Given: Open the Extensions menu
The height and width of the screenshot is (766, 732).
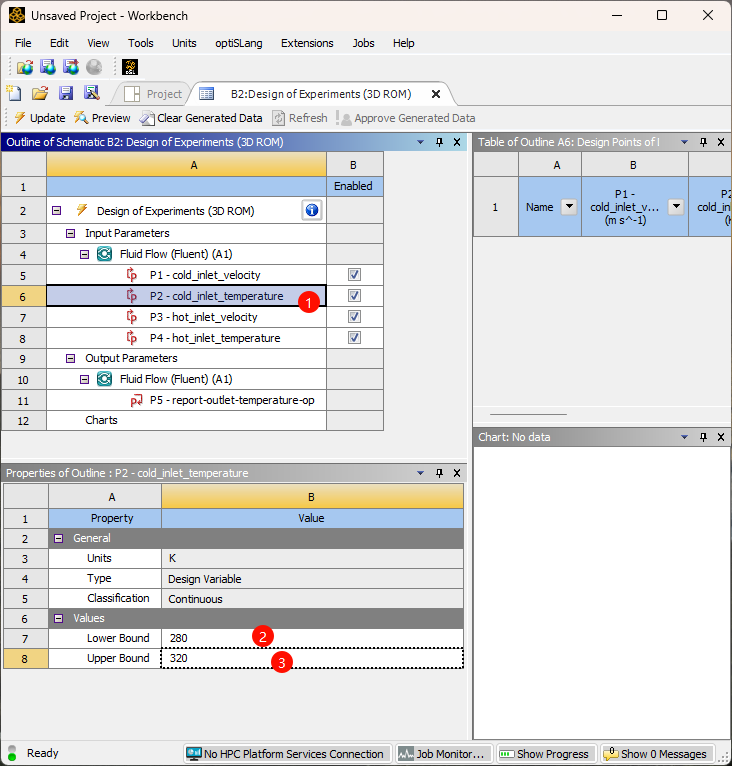Looking at the screenshot, I should click(306, 43).
